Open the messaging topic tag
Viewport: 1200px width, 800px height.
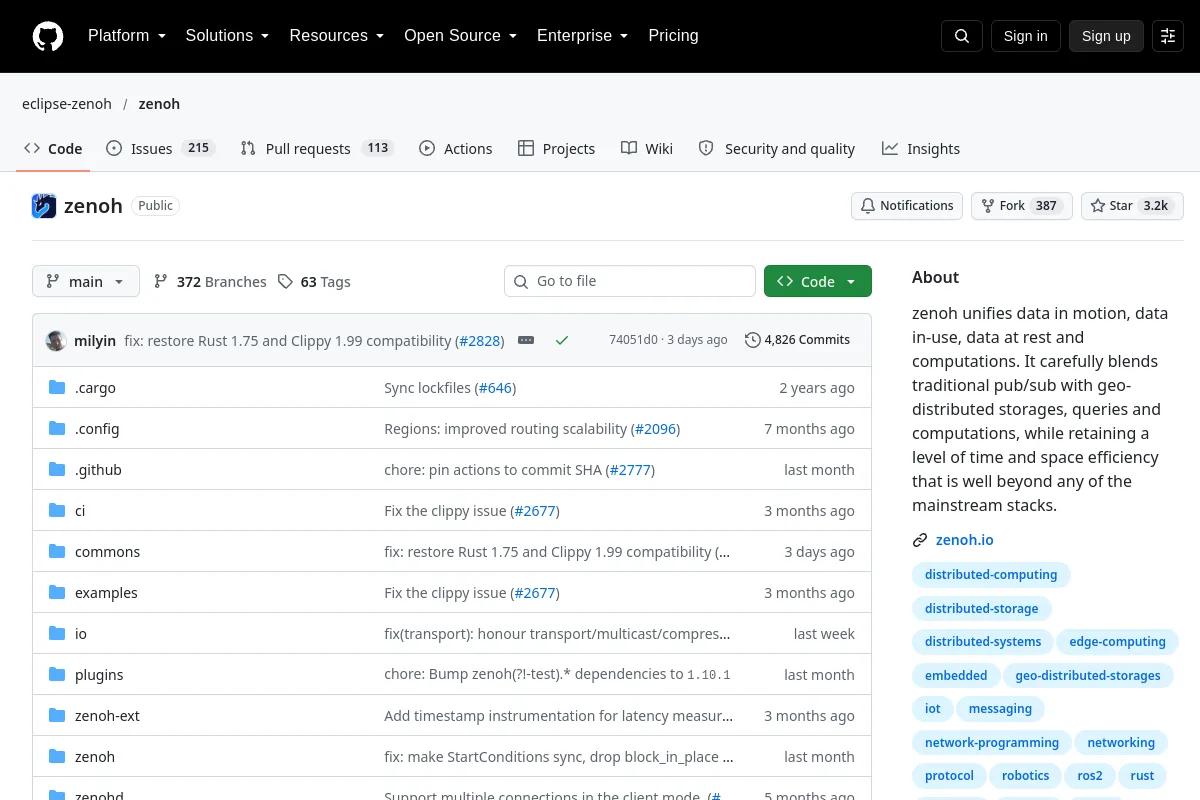coord(1000,709)
